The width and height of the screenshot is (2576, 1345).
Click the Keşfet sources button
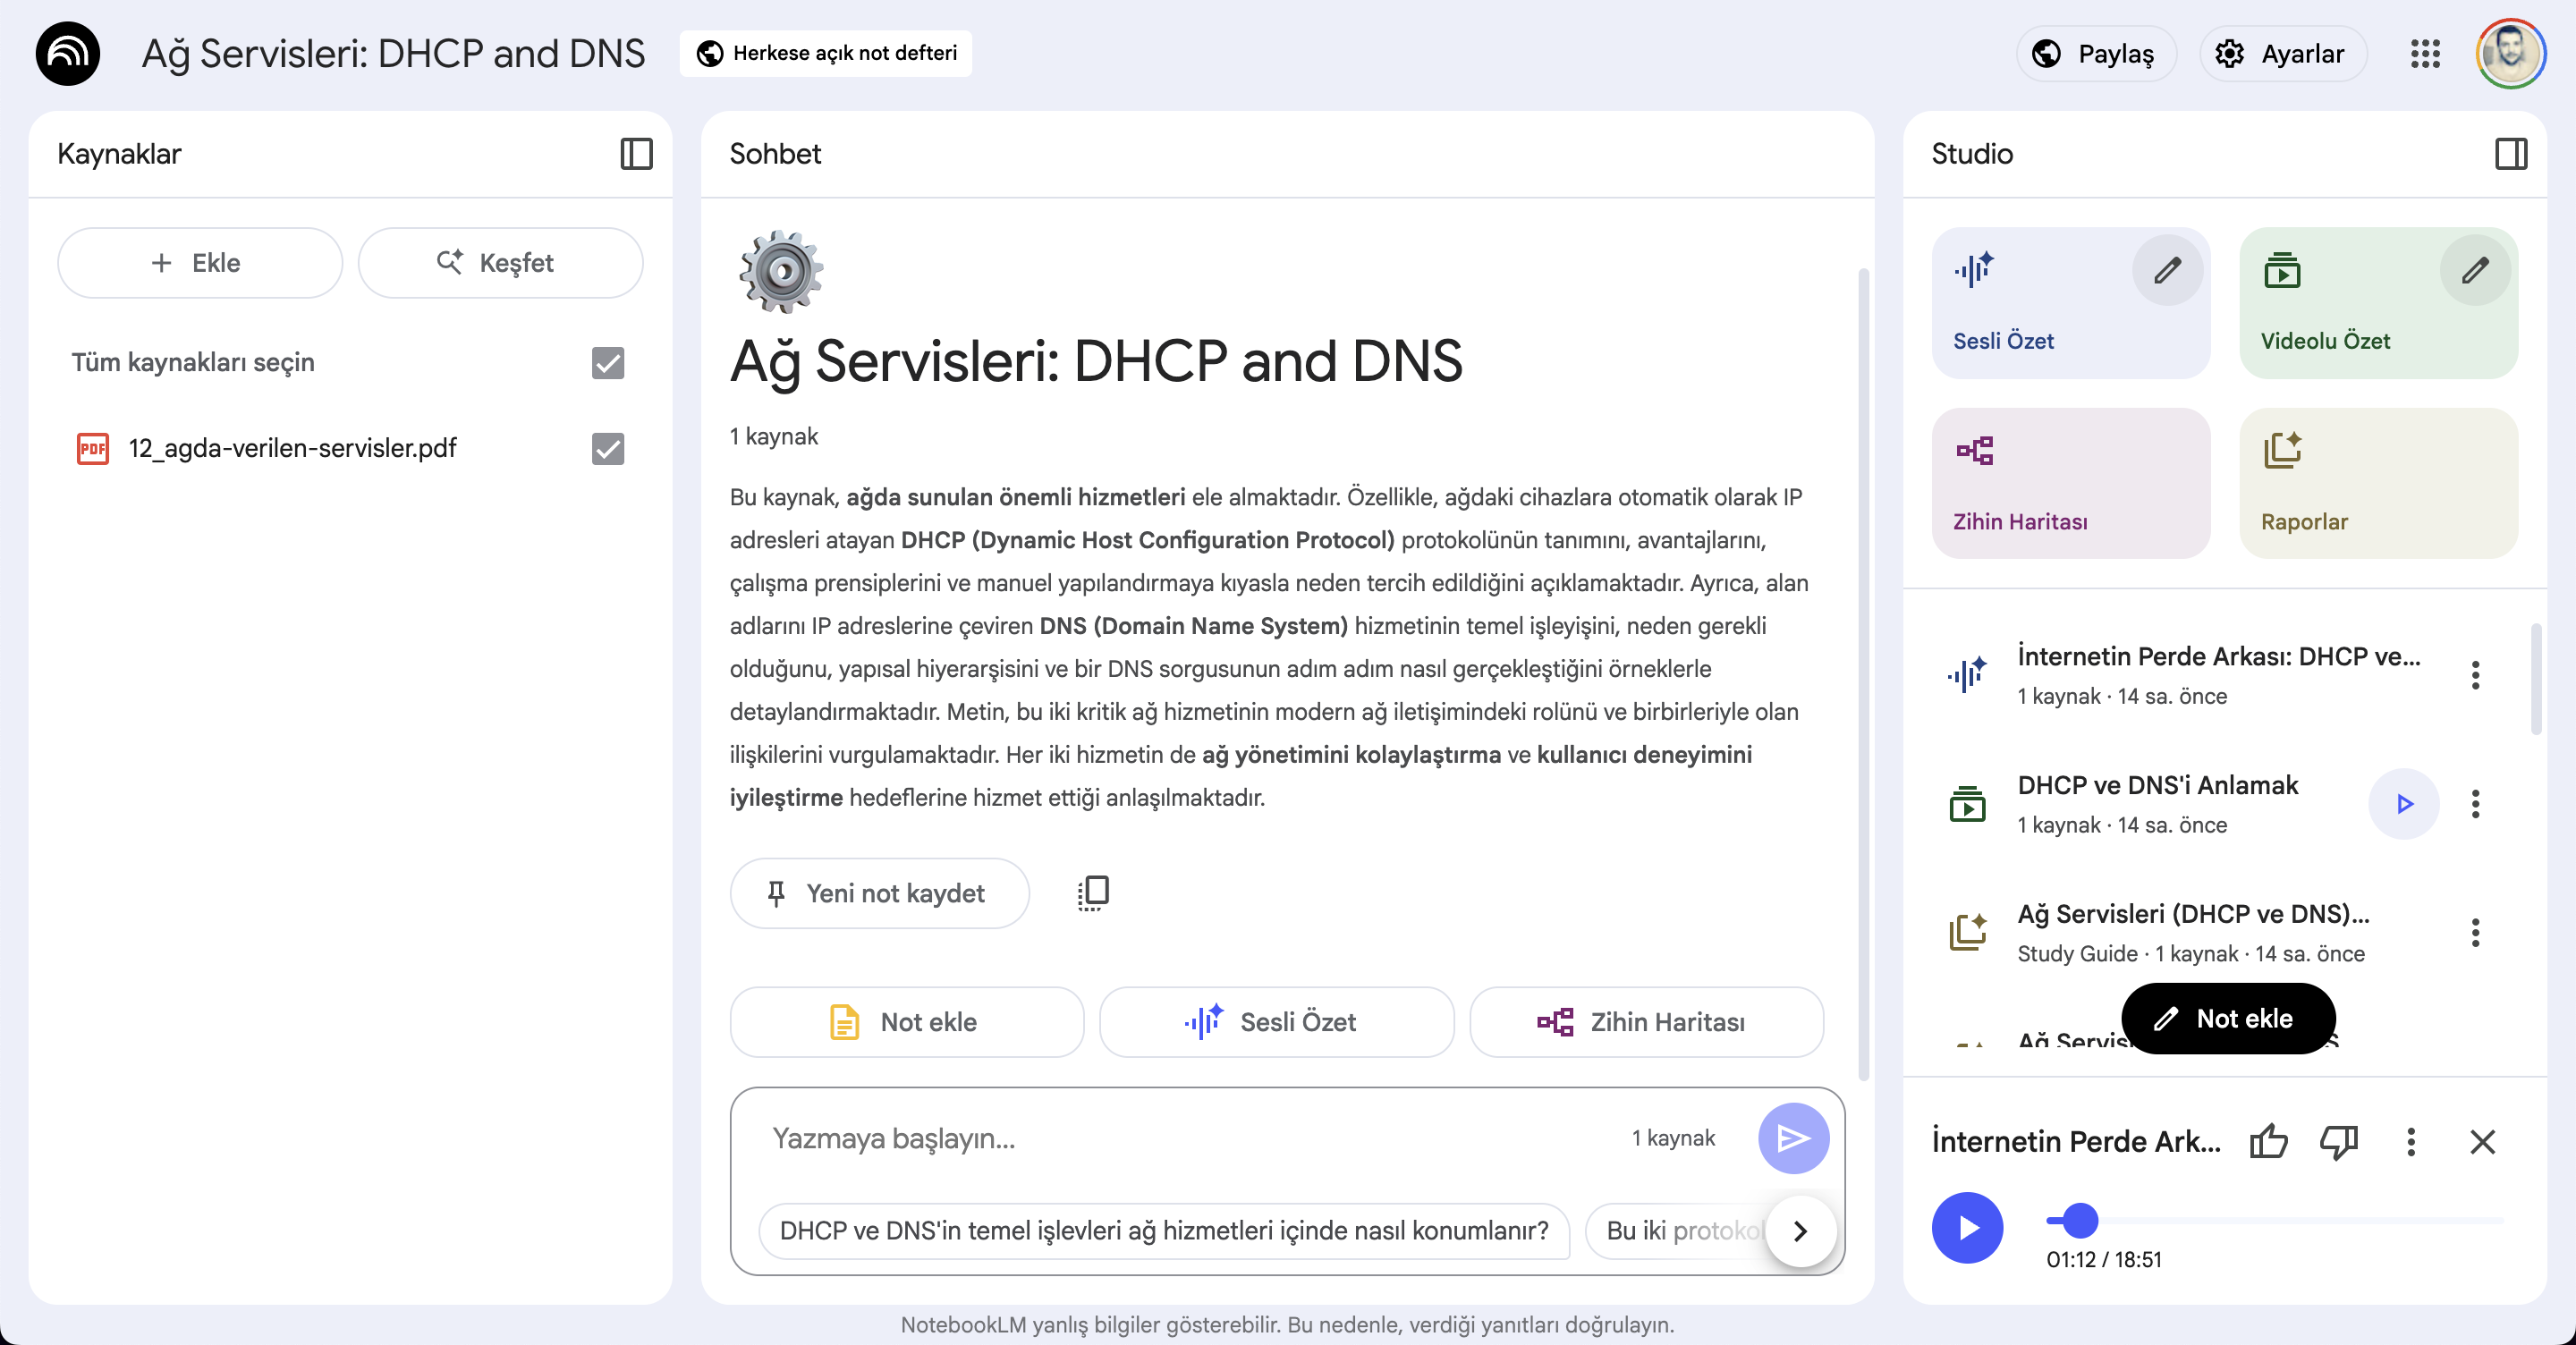point(500,263)
